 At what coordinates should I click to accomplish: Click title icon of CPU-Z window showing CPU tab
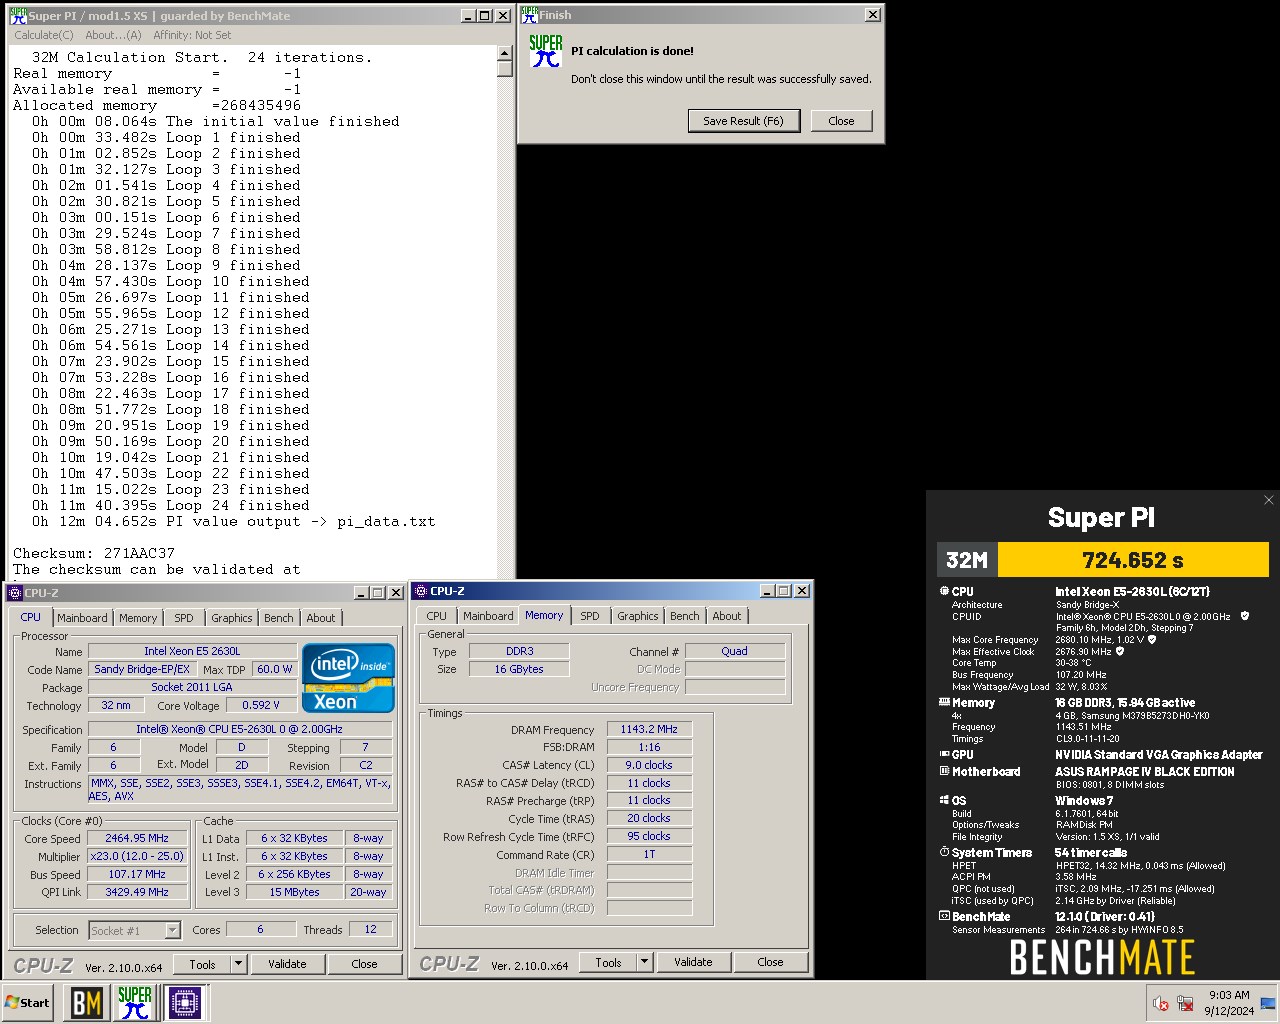click(x=15, y=592)
